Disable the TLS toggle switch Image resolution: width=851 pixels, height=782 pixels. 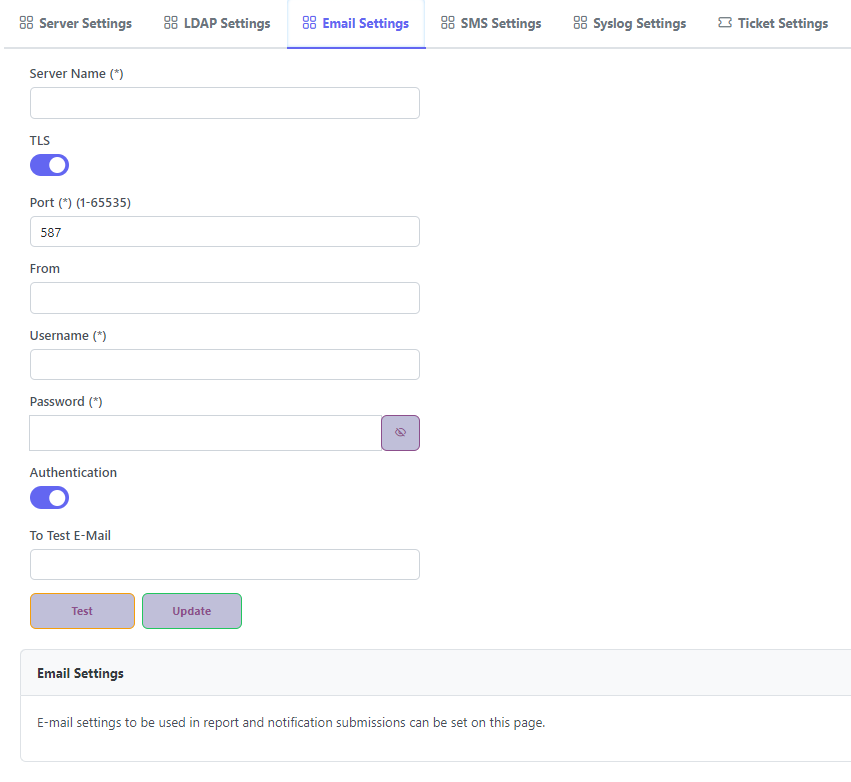[49, 165]
